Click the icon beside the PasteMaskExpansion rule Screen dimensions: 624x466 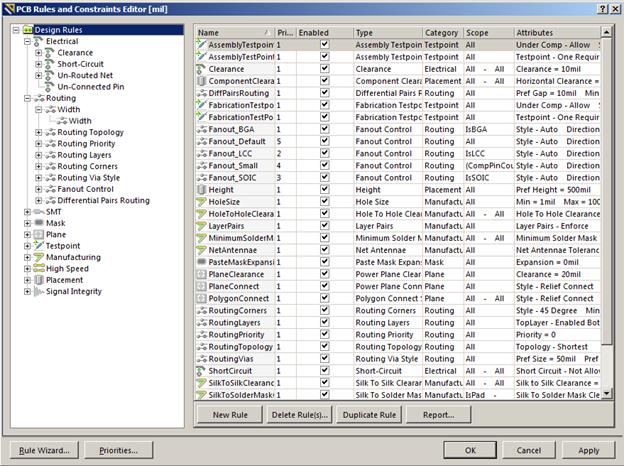pyautogui.click(x=201, y=262)
